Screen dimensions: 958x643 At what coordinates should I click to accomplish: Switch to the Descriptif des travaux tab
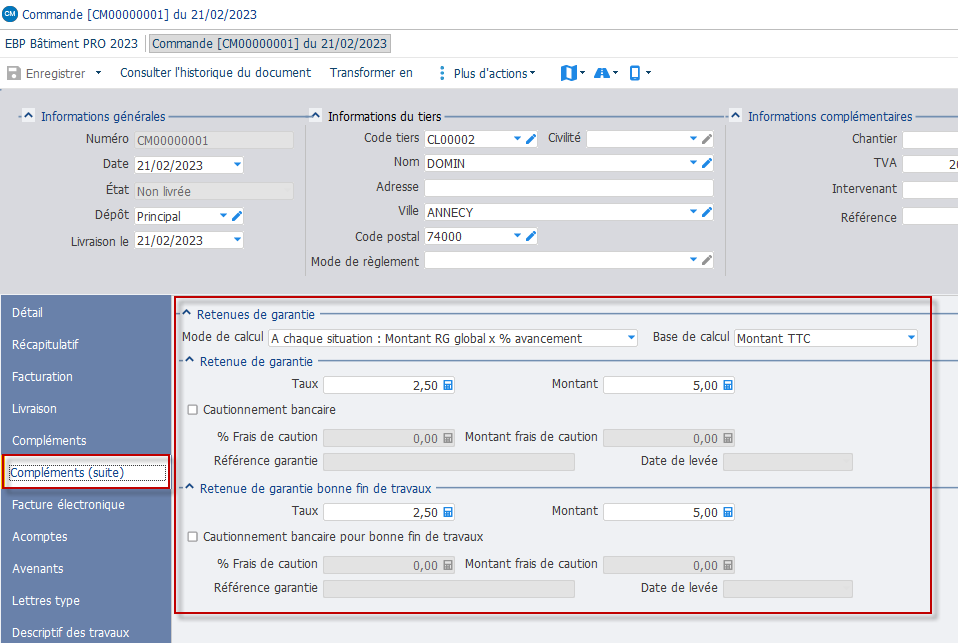pos(86,633)
